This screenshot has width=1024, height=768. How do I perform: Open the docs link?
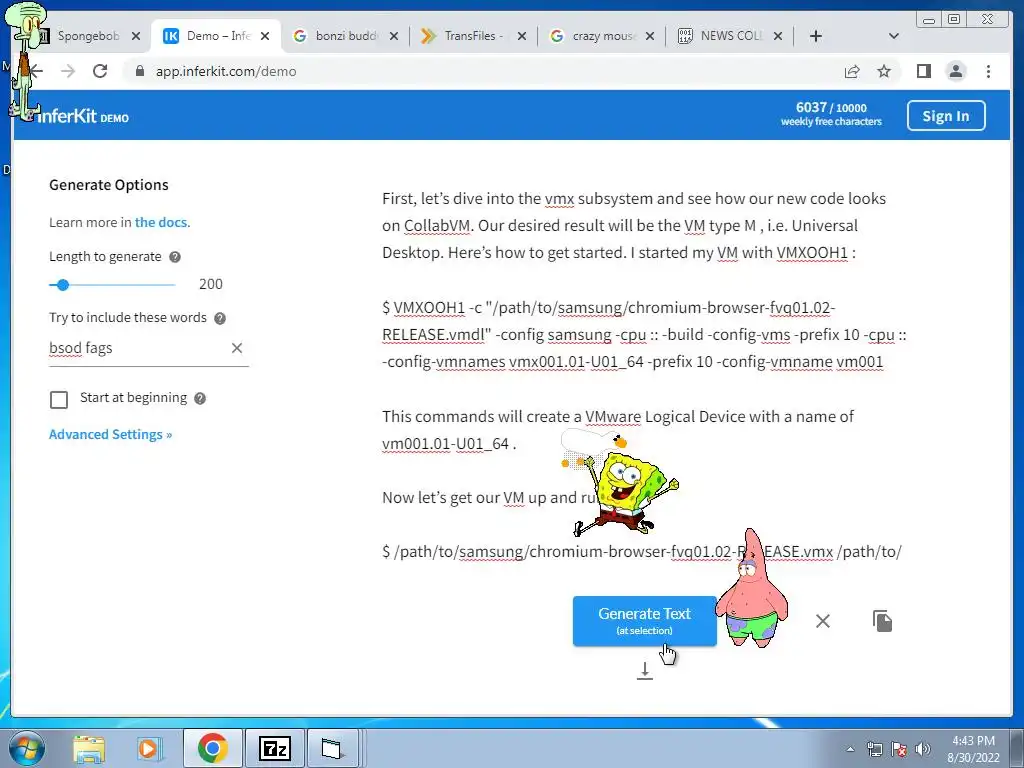tap(161, 222)
